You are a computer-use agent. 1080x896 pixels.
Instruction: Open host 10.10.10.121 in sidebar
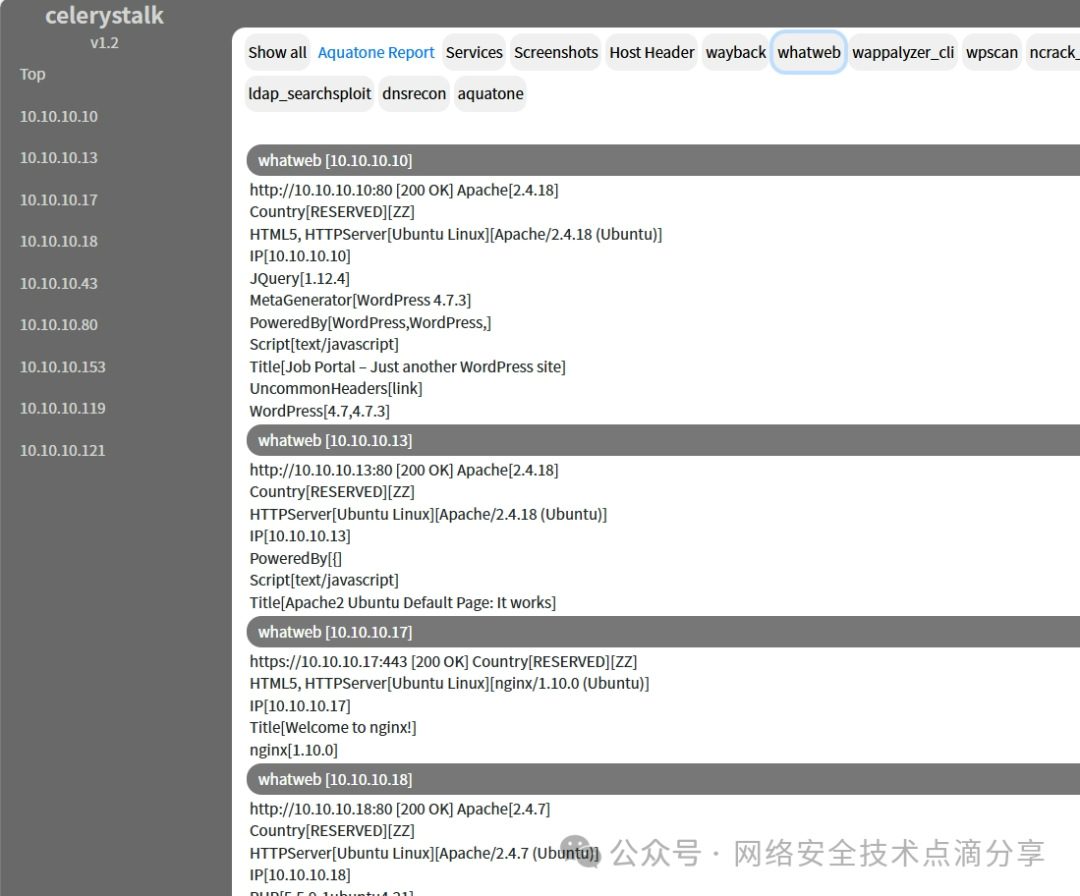point(63,450)
